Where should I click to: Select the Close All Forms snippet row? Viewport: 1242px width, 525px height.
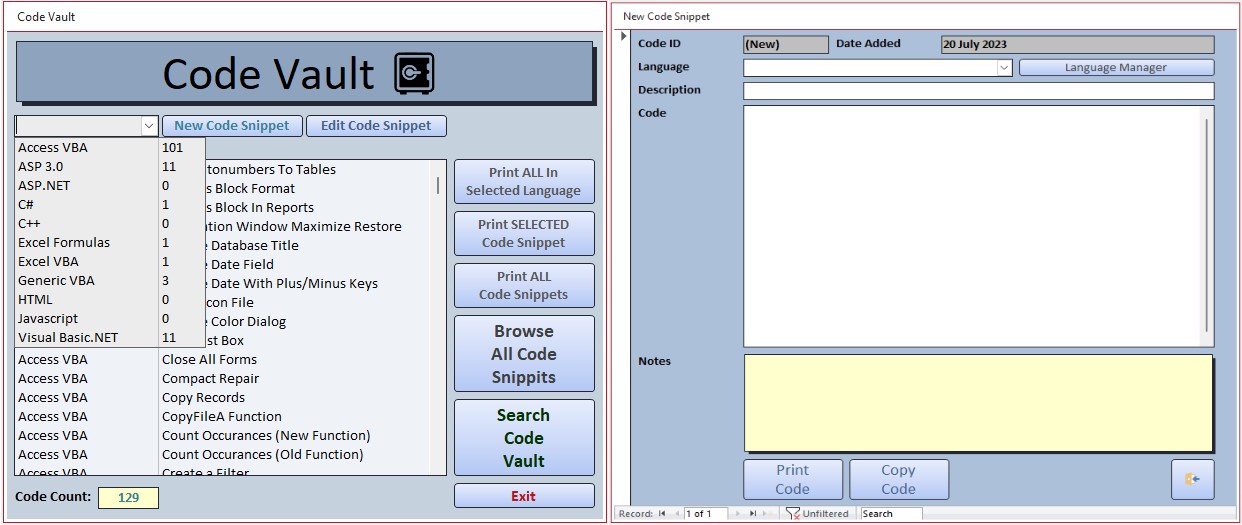[x=230, y=359]
